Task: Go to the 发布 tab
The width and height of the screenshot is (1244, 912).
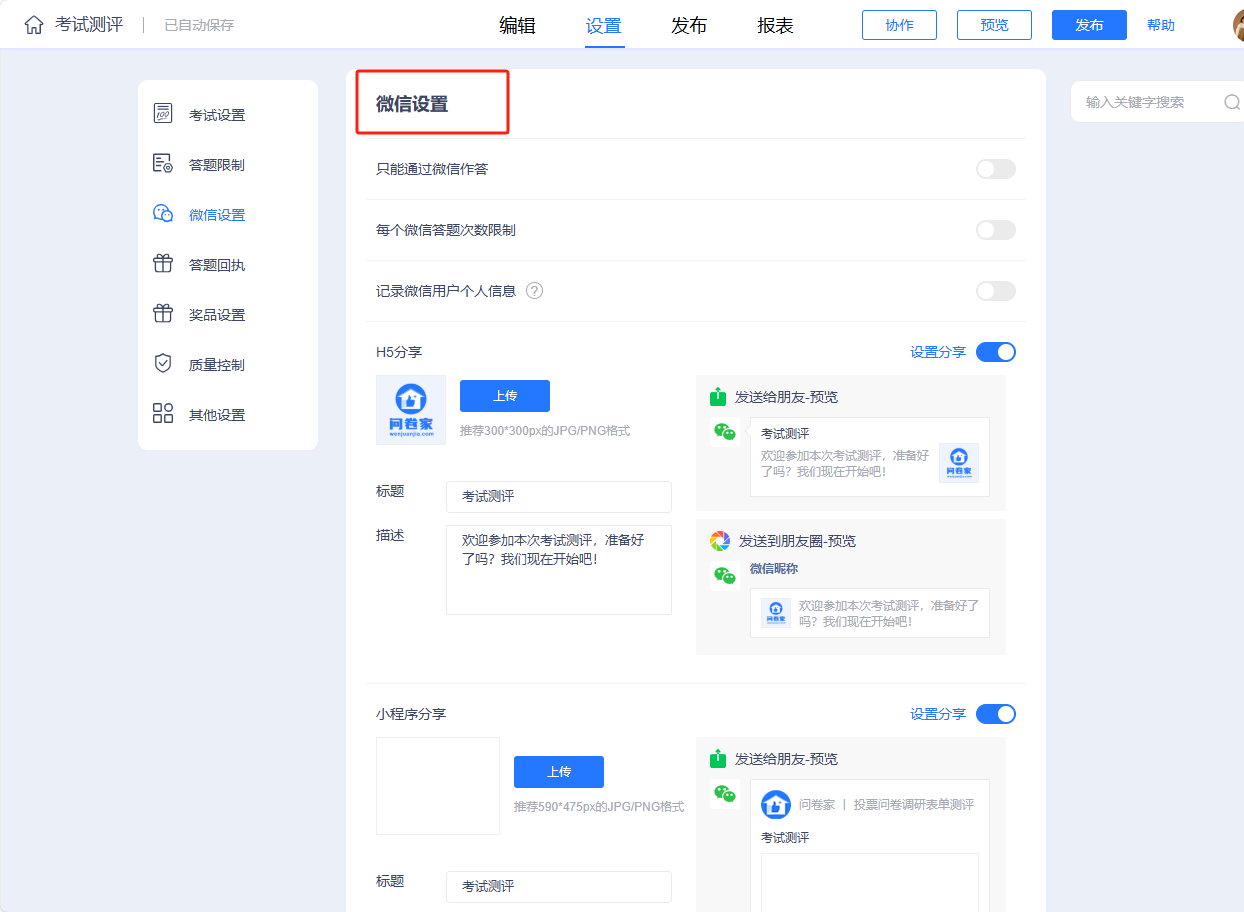Action: 690,26
